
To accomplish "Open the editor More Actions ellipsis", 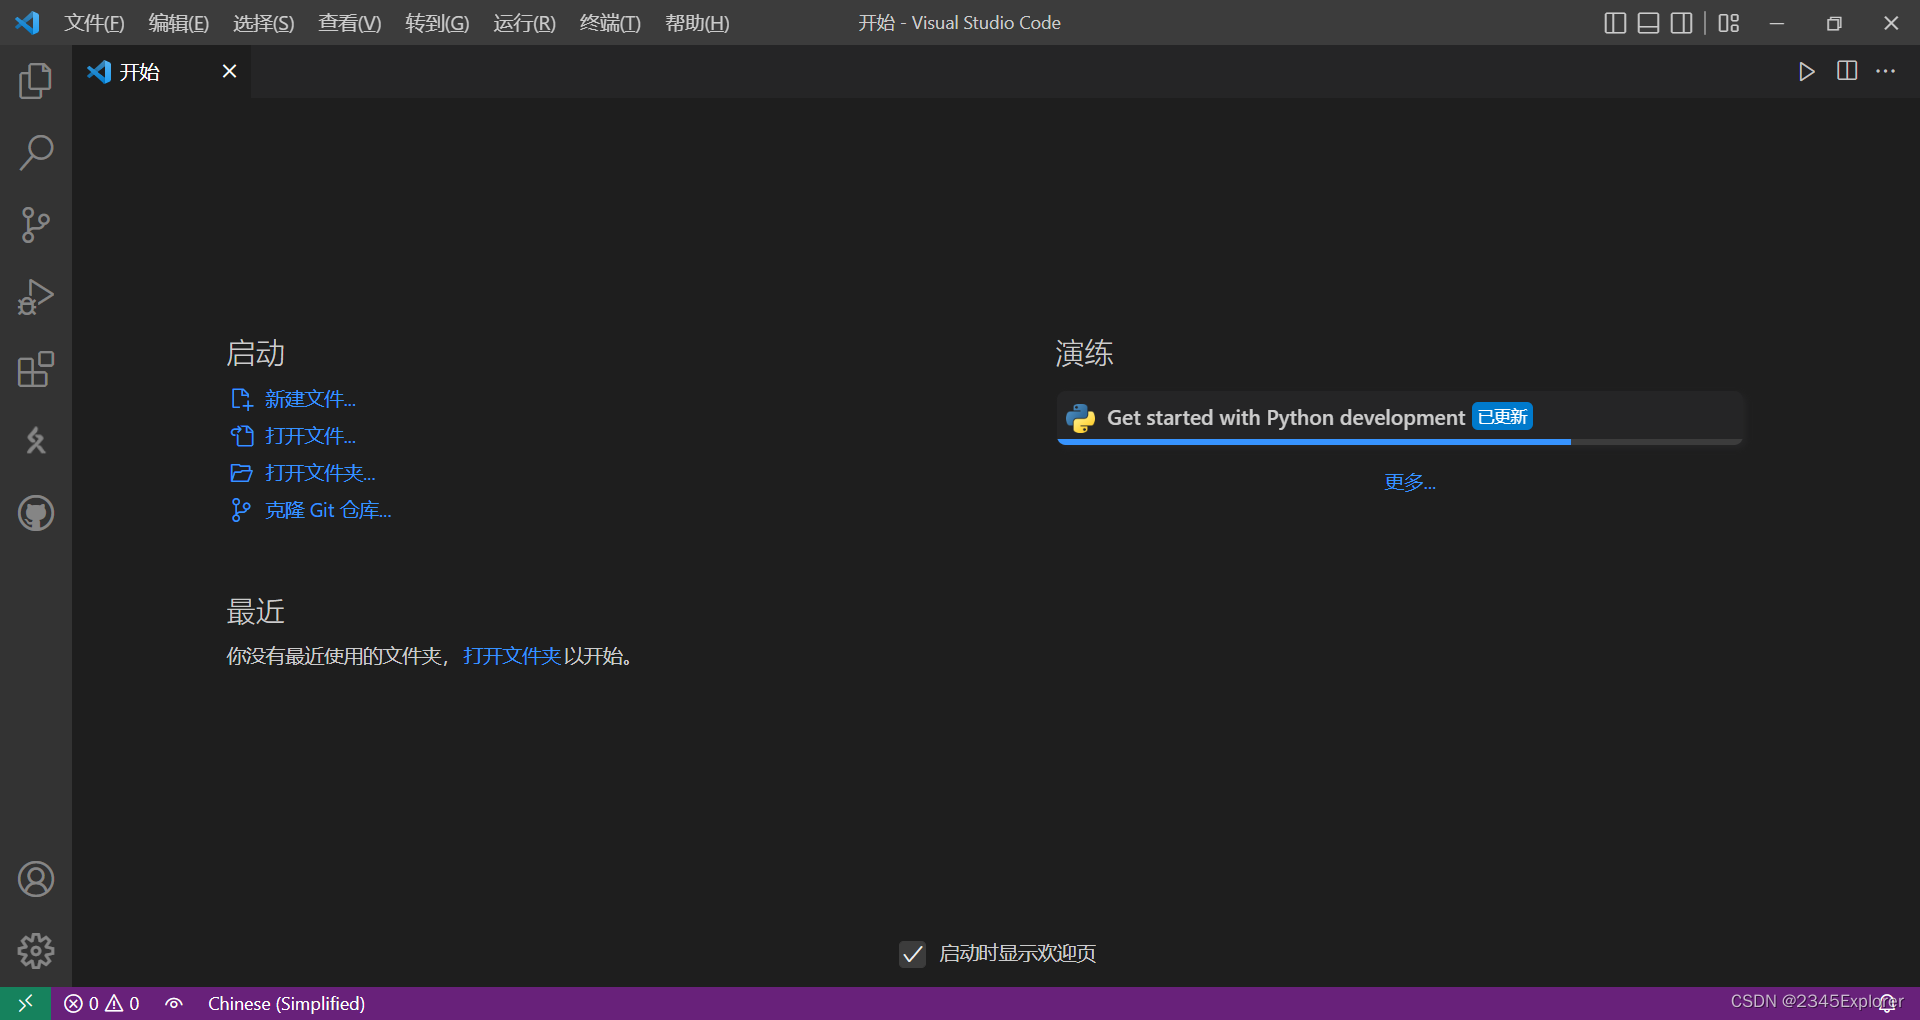I will point(1885,71).
